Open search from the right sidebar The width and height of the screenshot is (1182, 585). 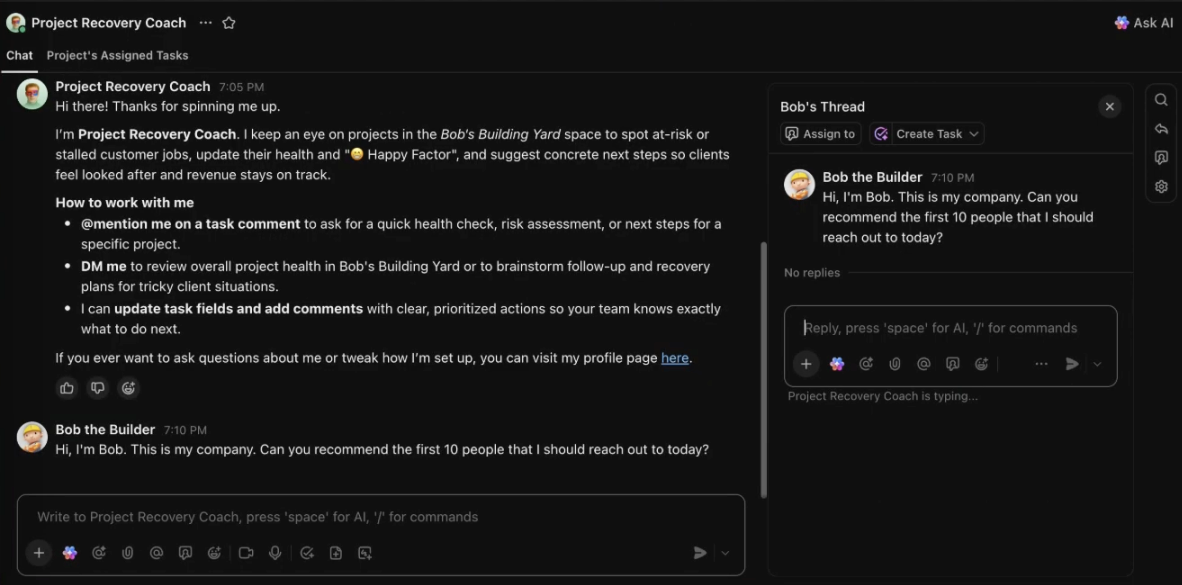click(1161, 100)
